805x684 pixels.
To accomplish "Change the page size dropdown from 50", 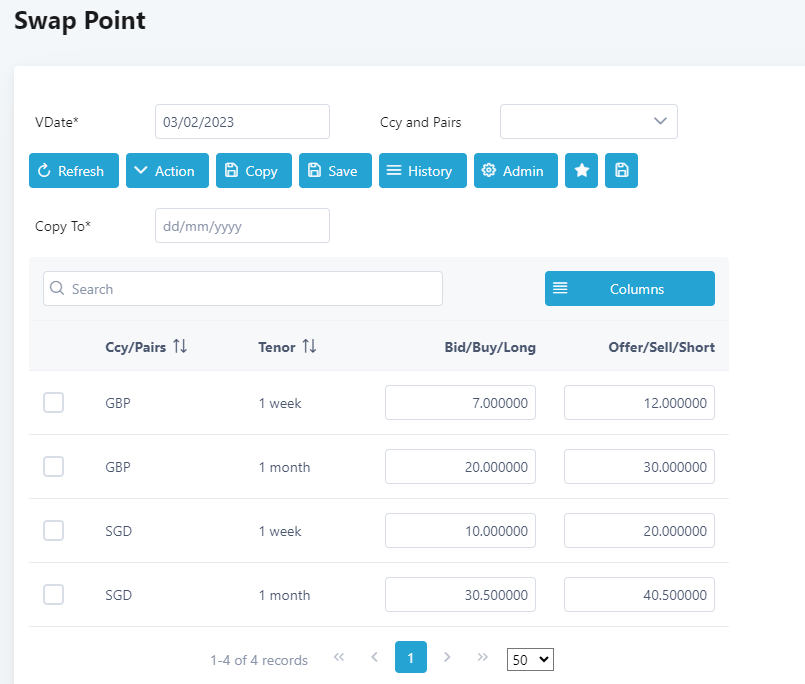I will click(x=530, y=659).
